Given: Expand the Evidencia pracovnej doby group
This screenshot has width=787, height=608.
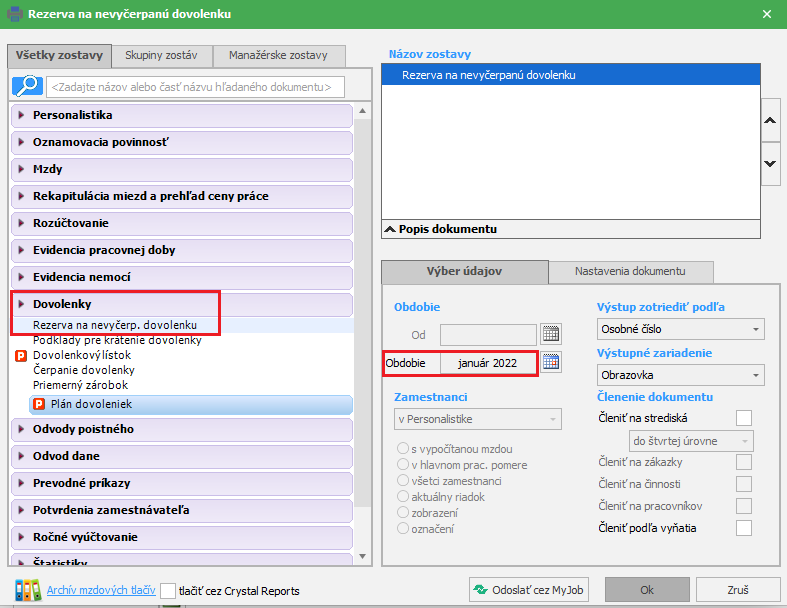Looking at the screenshot, I should click(x=182, y=251).
